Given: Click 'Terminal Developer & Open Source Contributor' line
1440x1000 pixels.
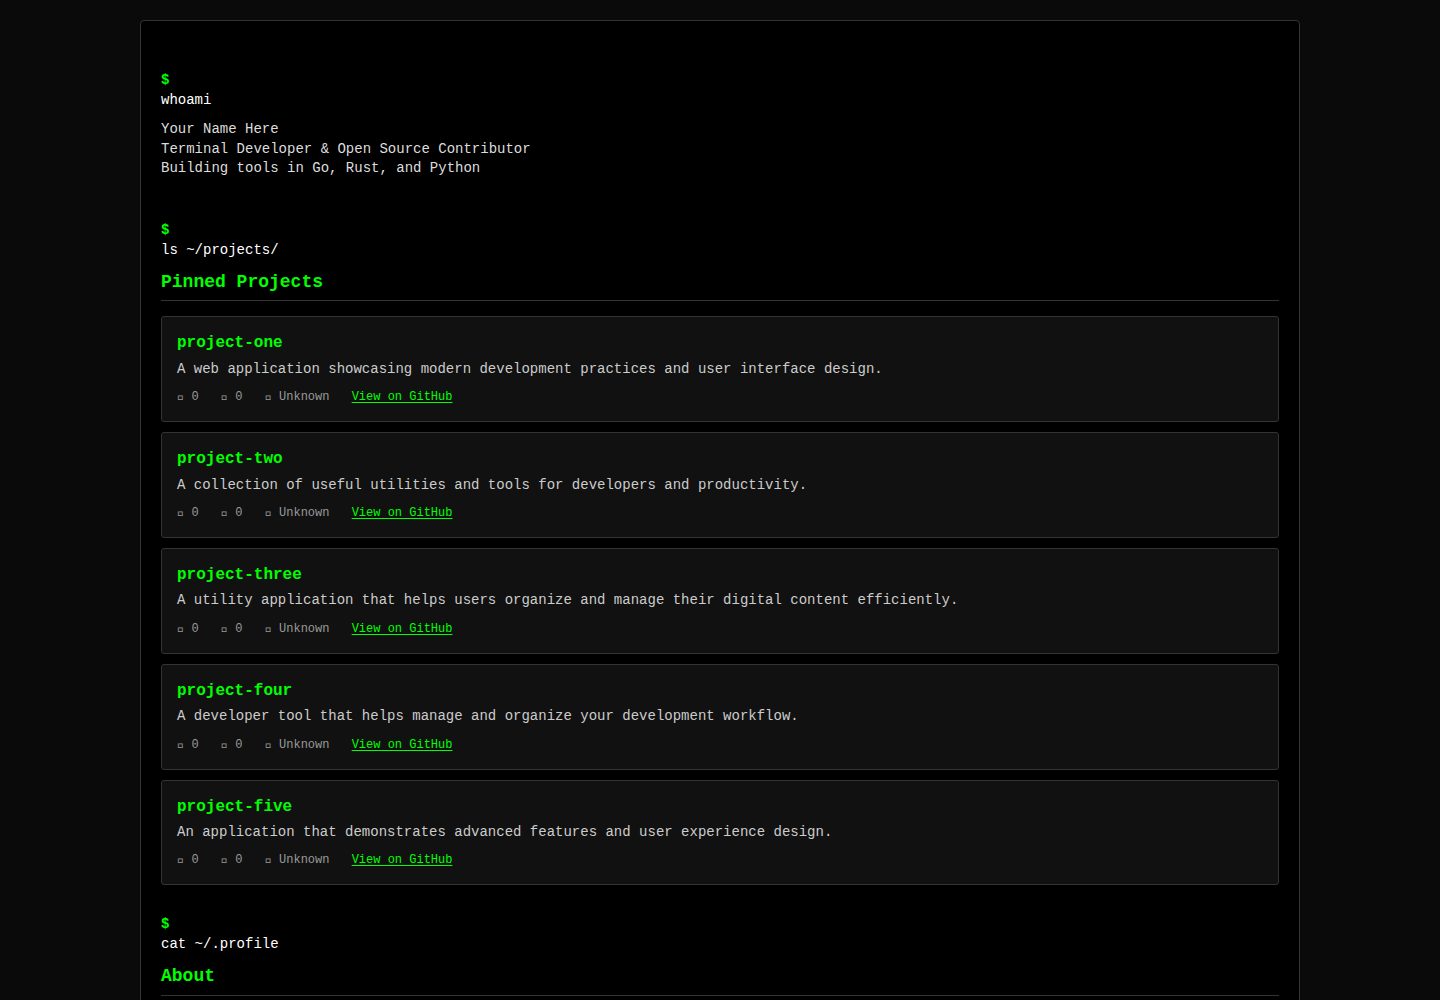Looking at the screenshot, I should coord(345,148).
